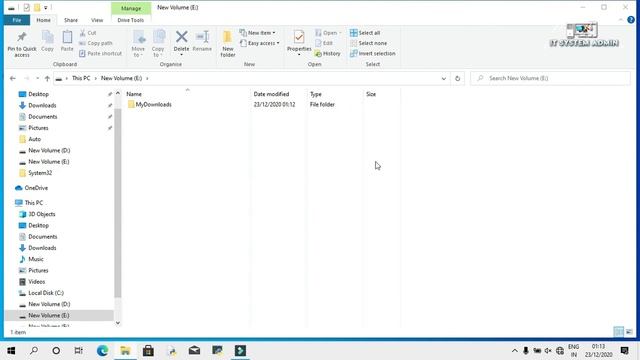Expand the address bar history dropdown
The width and height of the screenshot is (640, 360).
pyautogui.click(x=444, y=78)
